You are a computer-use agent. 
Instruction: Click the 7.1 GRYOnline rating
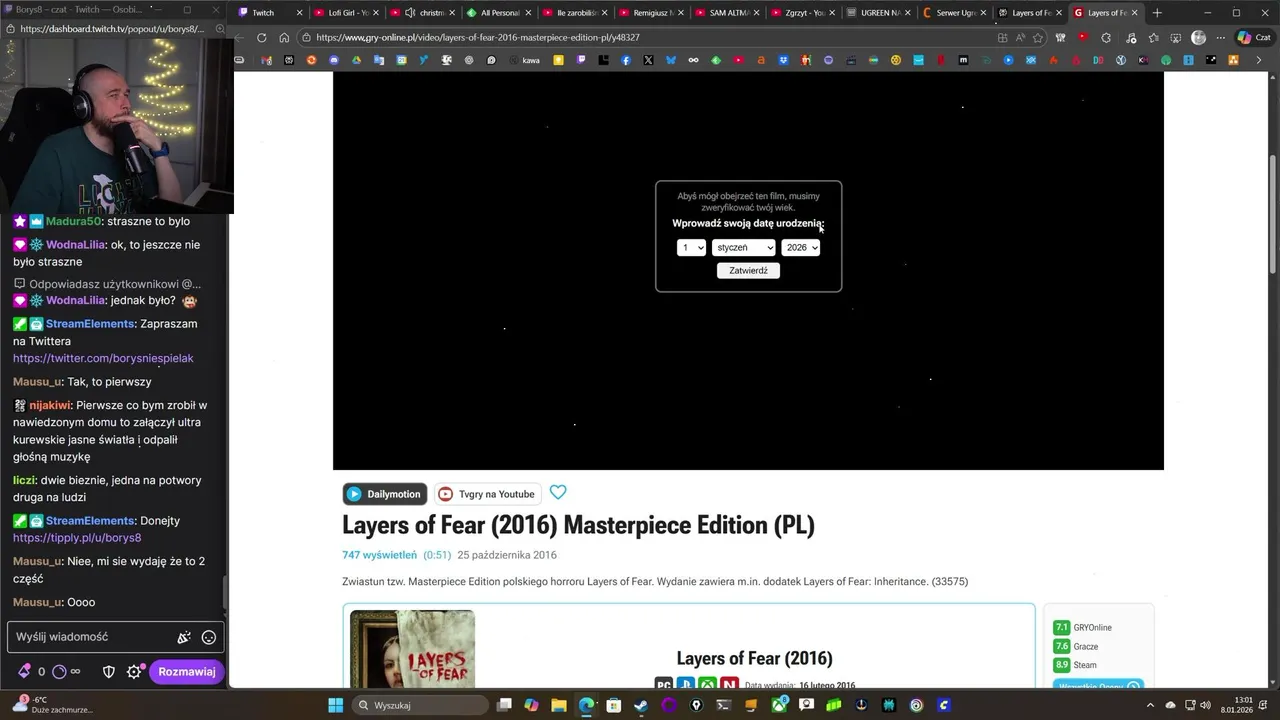pyautogui.click(x=1082, y=627)
